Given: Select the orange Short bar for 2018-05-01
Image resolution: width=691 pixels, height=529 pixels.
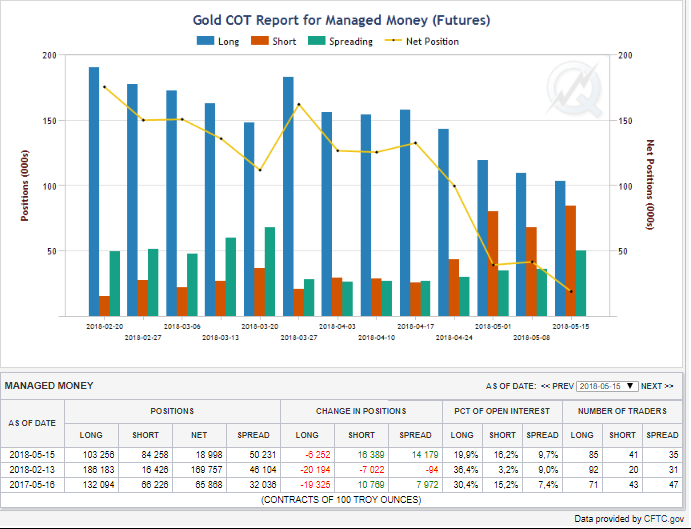Looking at the screenshot, I should 493,264.
